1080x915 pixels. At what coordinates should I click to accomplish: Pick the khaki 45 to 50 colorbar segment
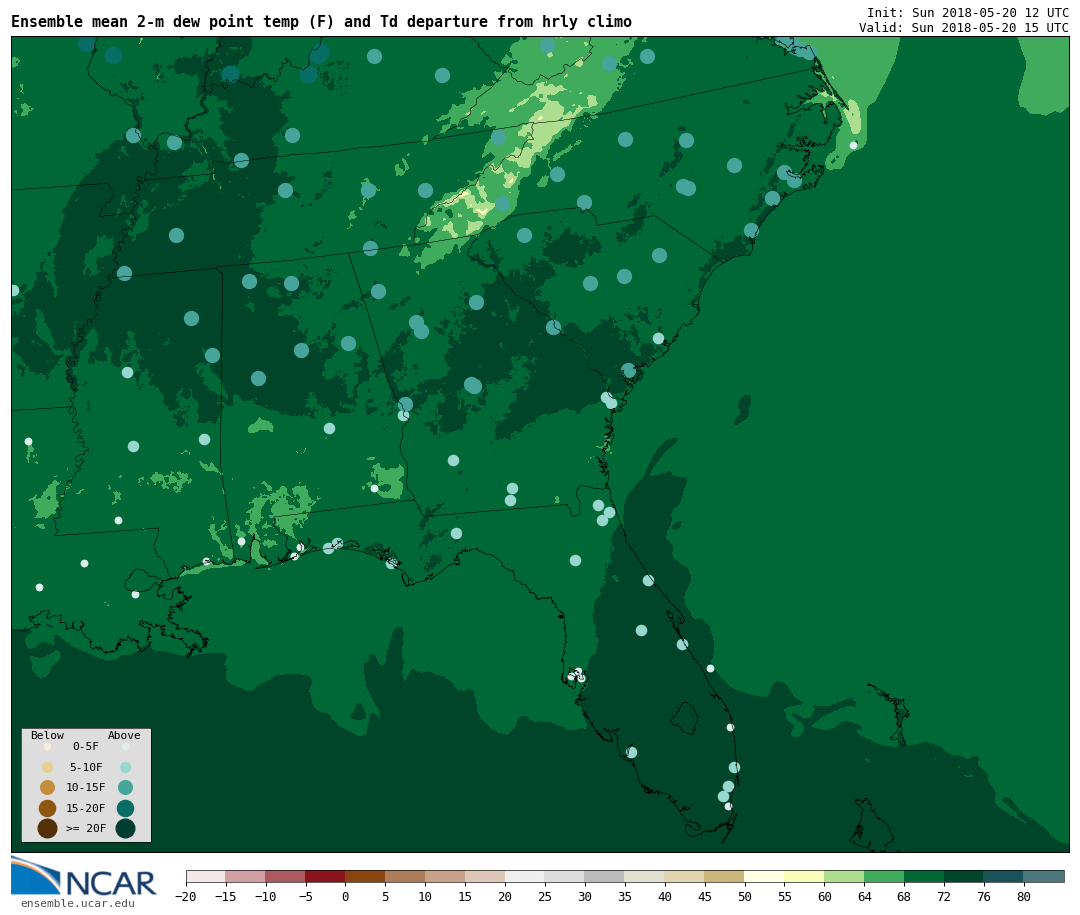pos(725,876)
